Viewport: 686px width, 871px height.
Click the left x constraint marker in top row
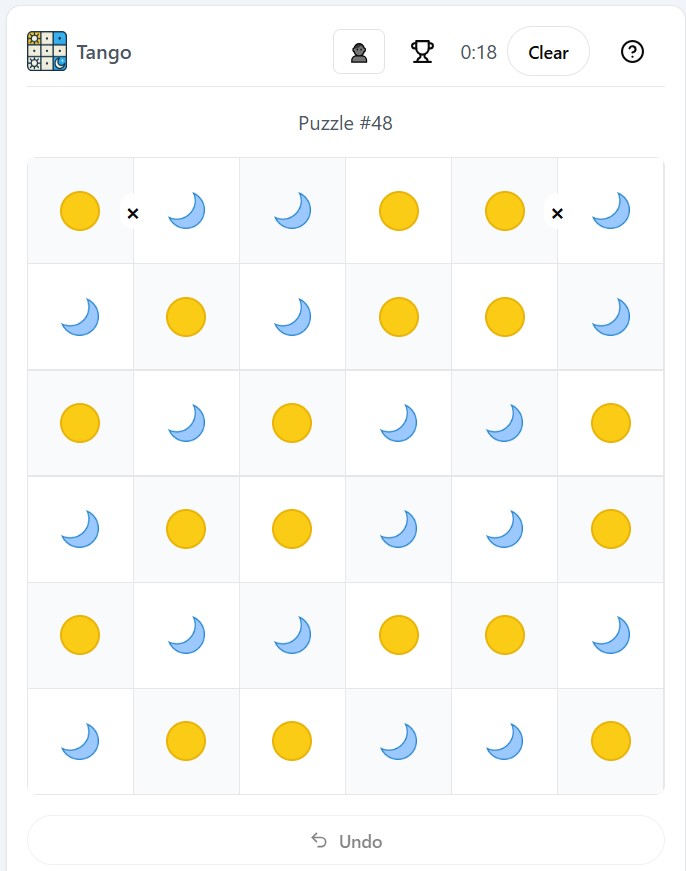[x=133, y=212]
